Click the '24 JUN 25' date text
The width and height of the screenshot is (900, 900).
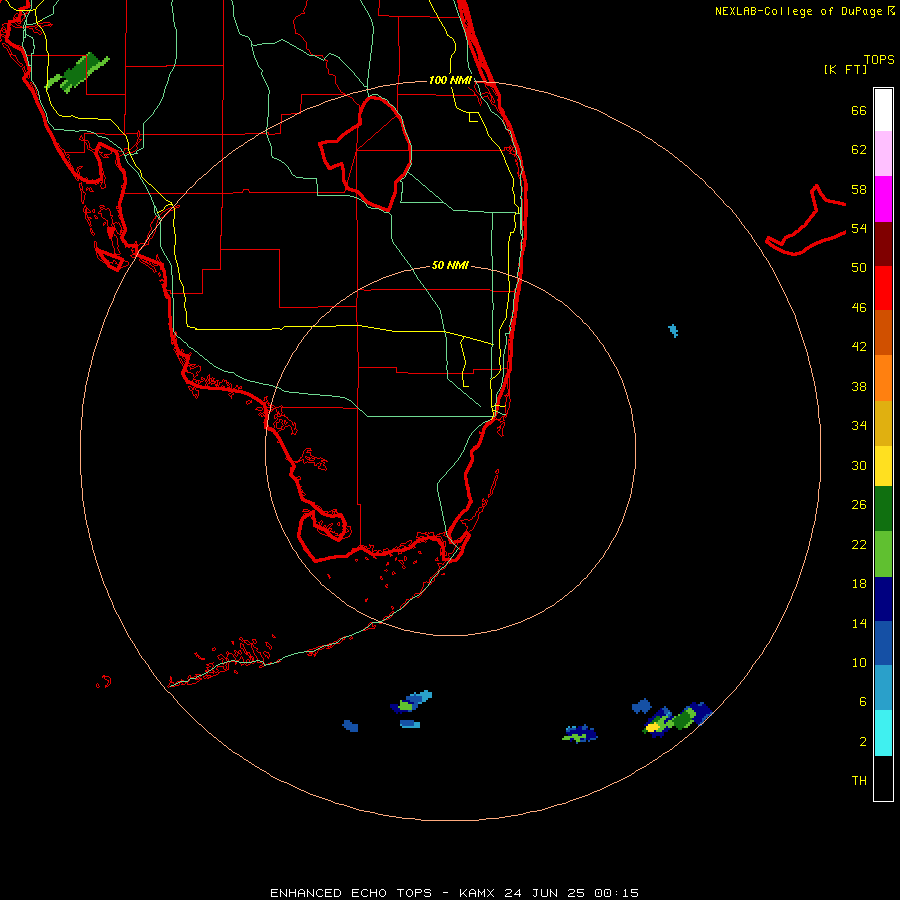click(x=545, y=893)
